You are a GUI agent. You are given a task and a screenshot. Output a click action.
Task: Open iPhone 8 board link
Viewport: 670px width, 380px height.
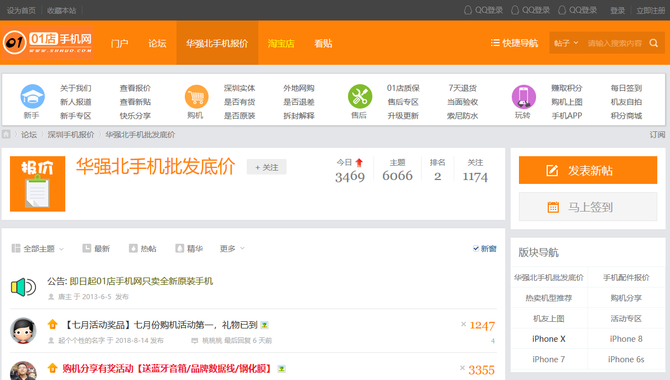coord(626,339)
